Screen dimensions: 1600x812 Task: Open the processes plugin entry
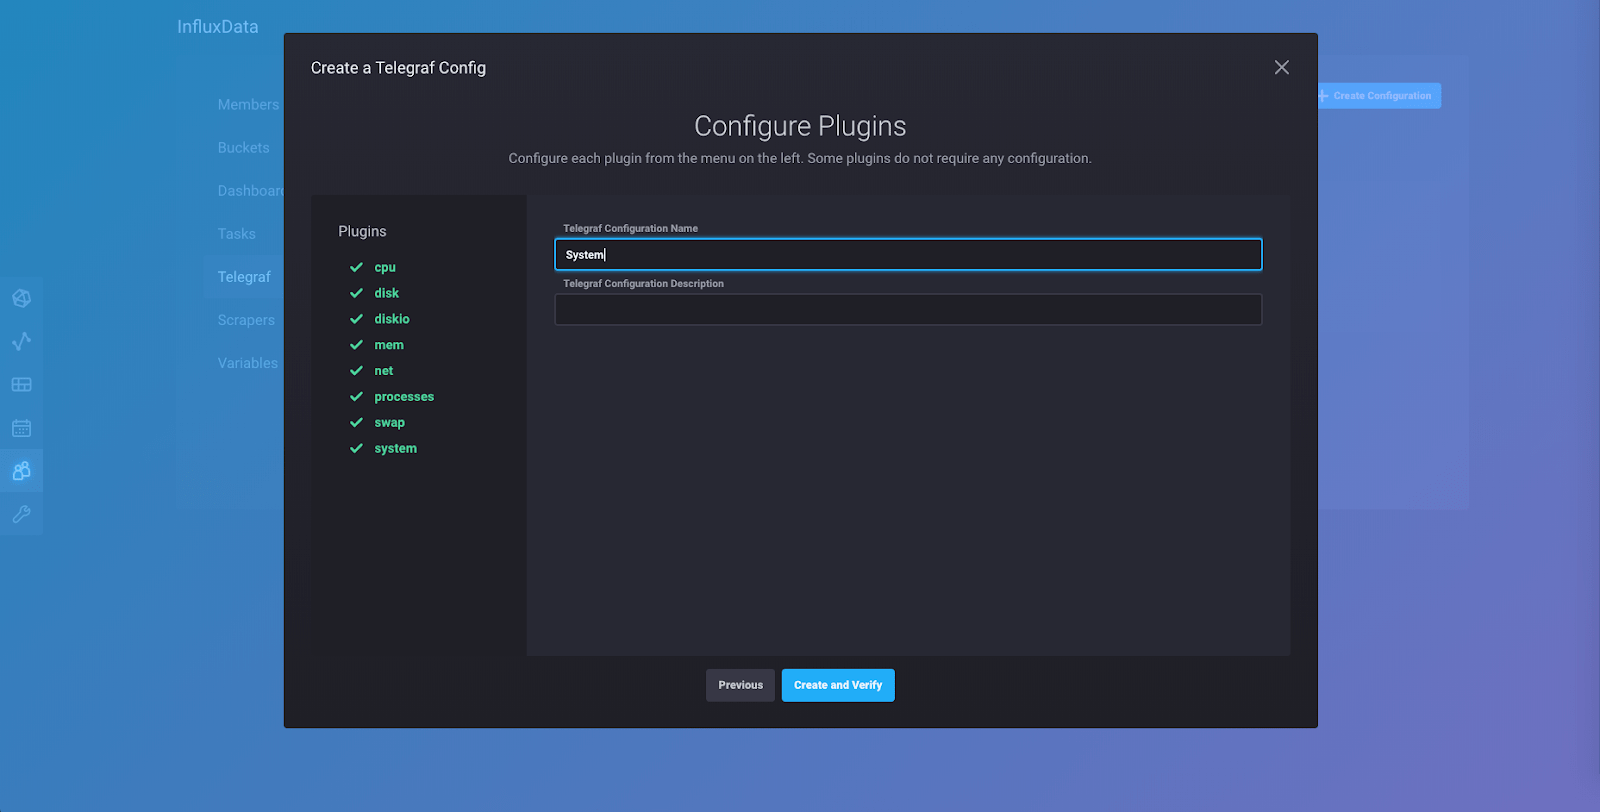pos(404,397)
